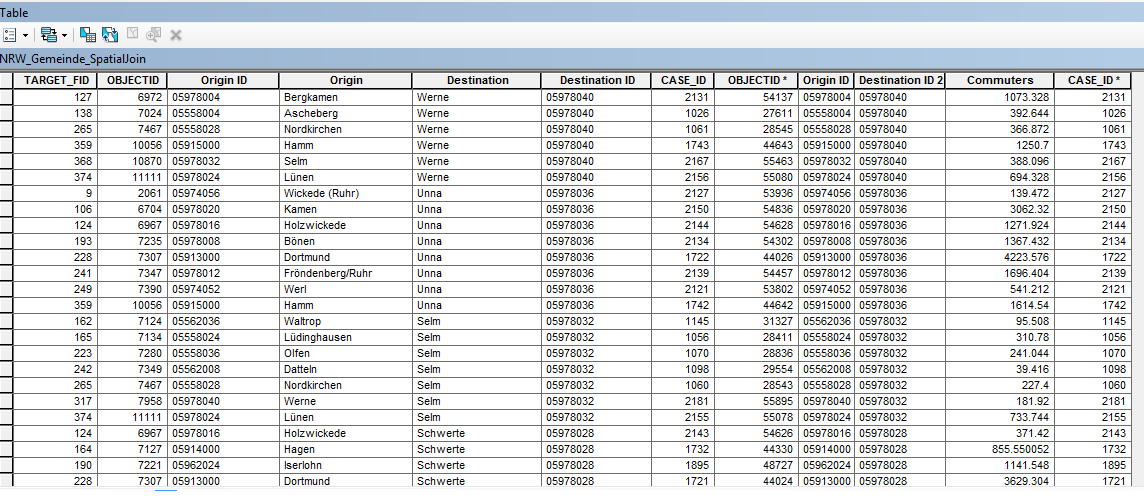Image resolution: width=1144 pixels, height=498 pixels.
Task: Click the Origin cell 'Iserlohn'
Action: pyautogui.click(x=346, y=465)
